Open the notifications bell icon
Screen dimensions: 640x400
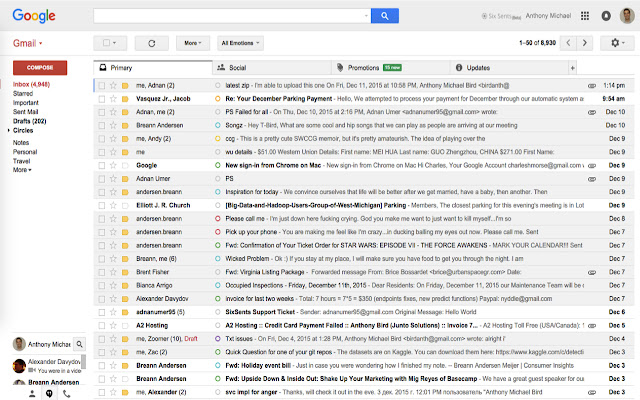click(606, 16)
